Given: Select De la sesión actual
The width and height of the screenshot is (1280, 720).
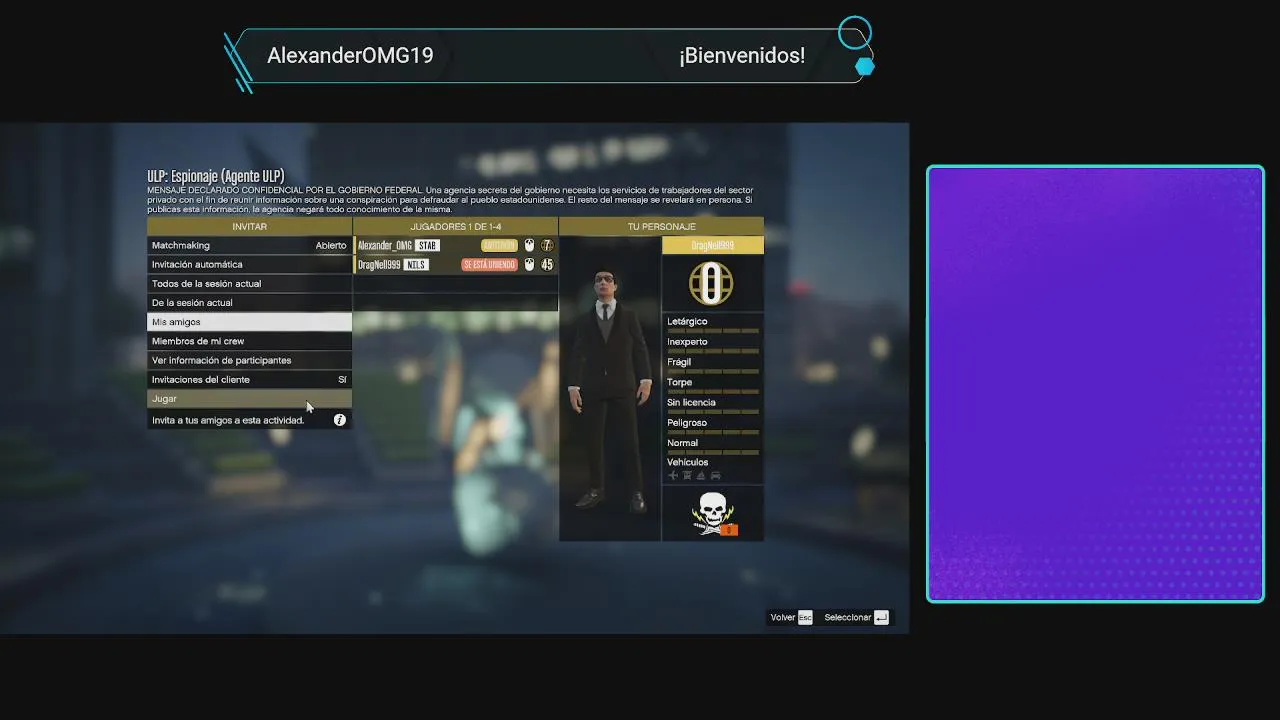Looking at the screenshot, I should [x=249, y=302].
